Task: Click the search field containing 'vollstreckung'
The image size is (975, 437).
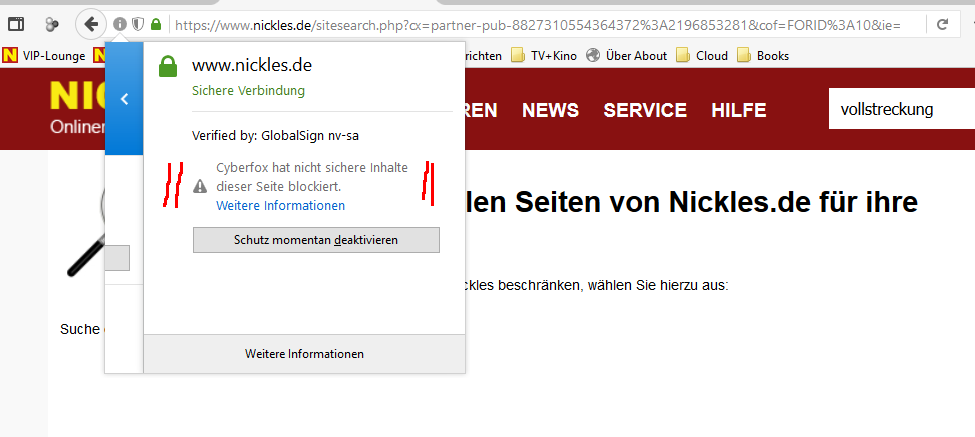Action: pos(902,109)
